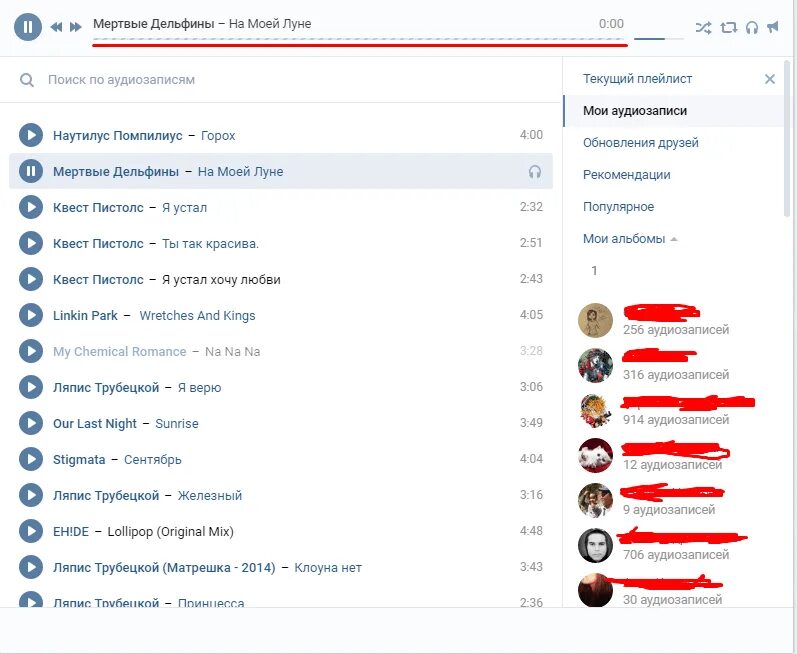Play Квест Пистолс – Я устал
This screenshot has width=797, height=654.
pos(31,207)
